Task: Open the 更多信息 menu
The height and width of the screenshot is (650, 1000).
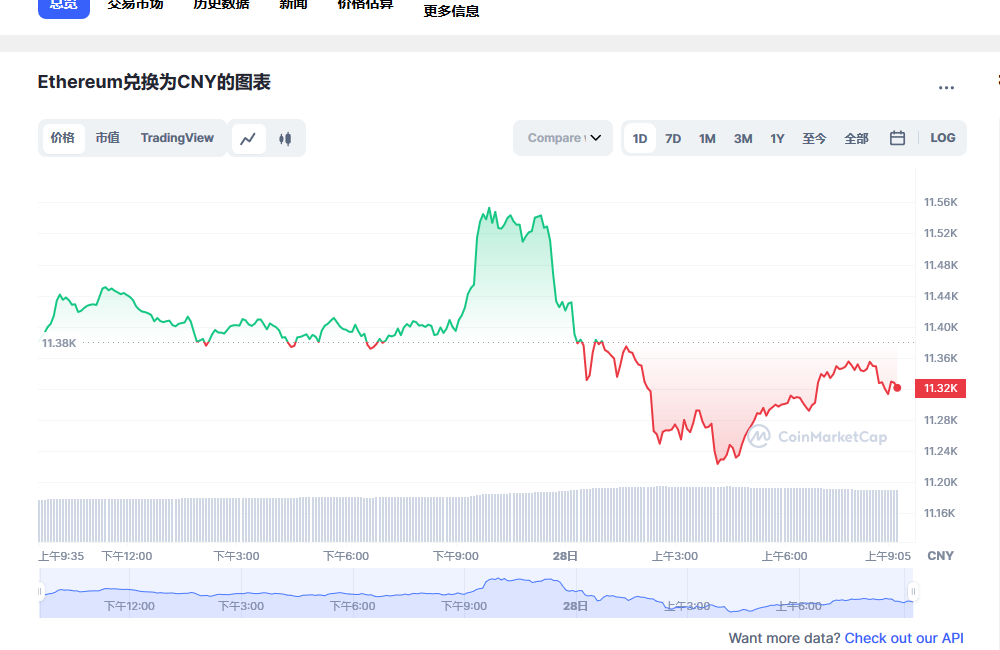Action: (x=451, y=11)
